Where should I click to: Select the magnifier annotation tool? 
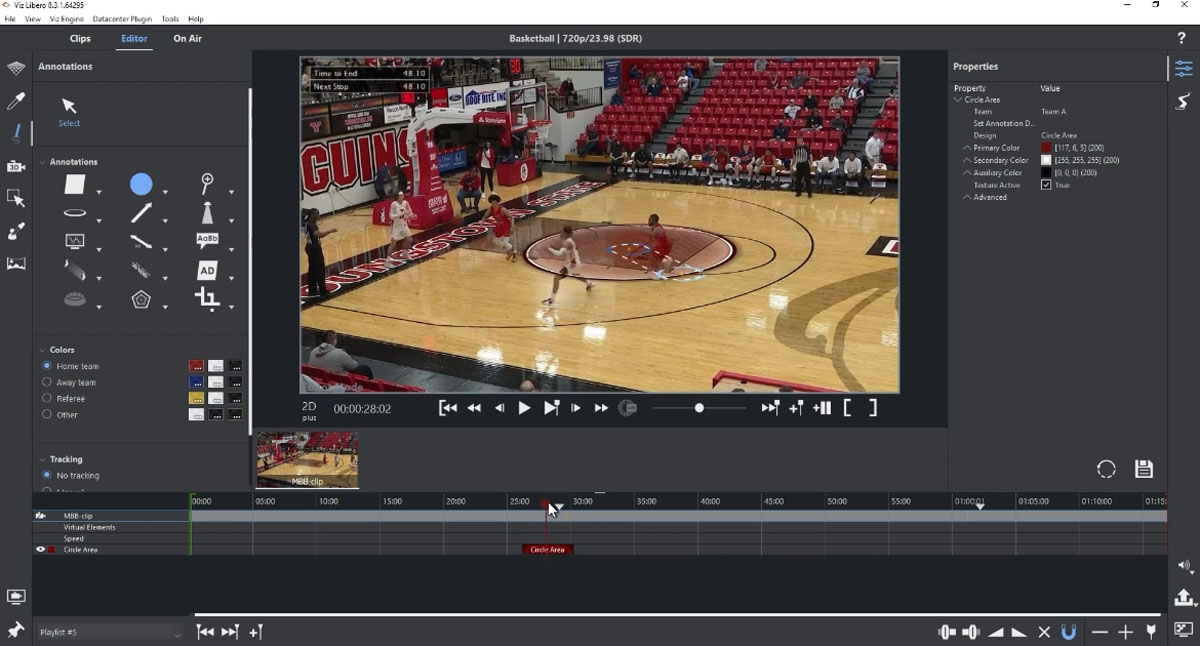point(207,183)
